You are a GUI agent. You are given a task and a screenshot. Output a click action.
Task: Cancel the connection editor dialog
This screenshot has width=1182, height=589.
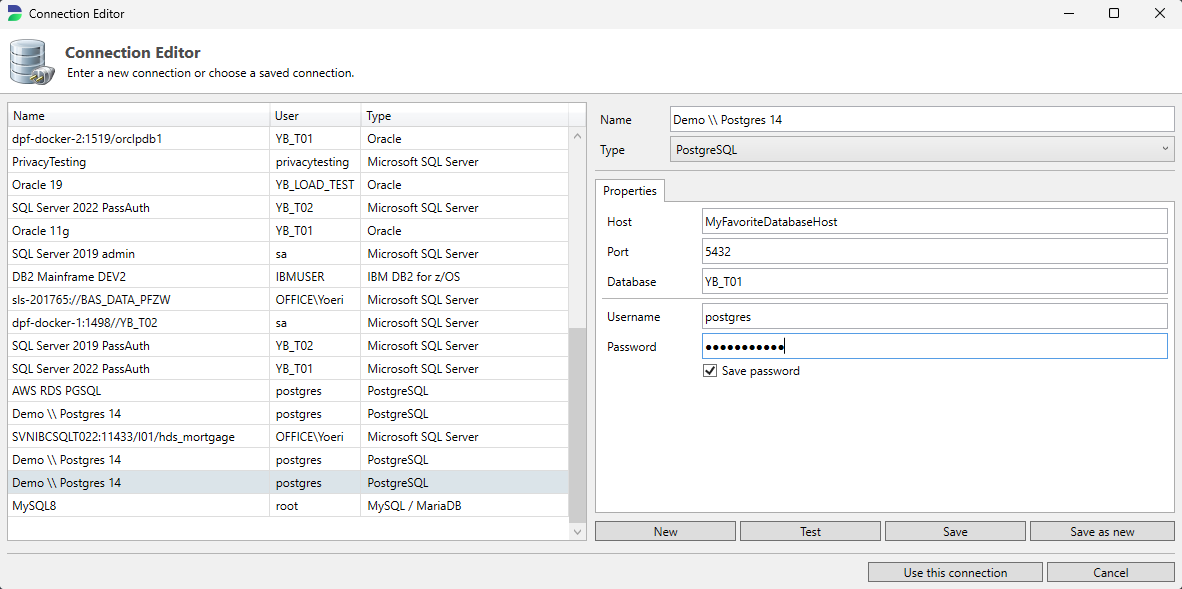pyautogui.click(x=1110, y=573)
